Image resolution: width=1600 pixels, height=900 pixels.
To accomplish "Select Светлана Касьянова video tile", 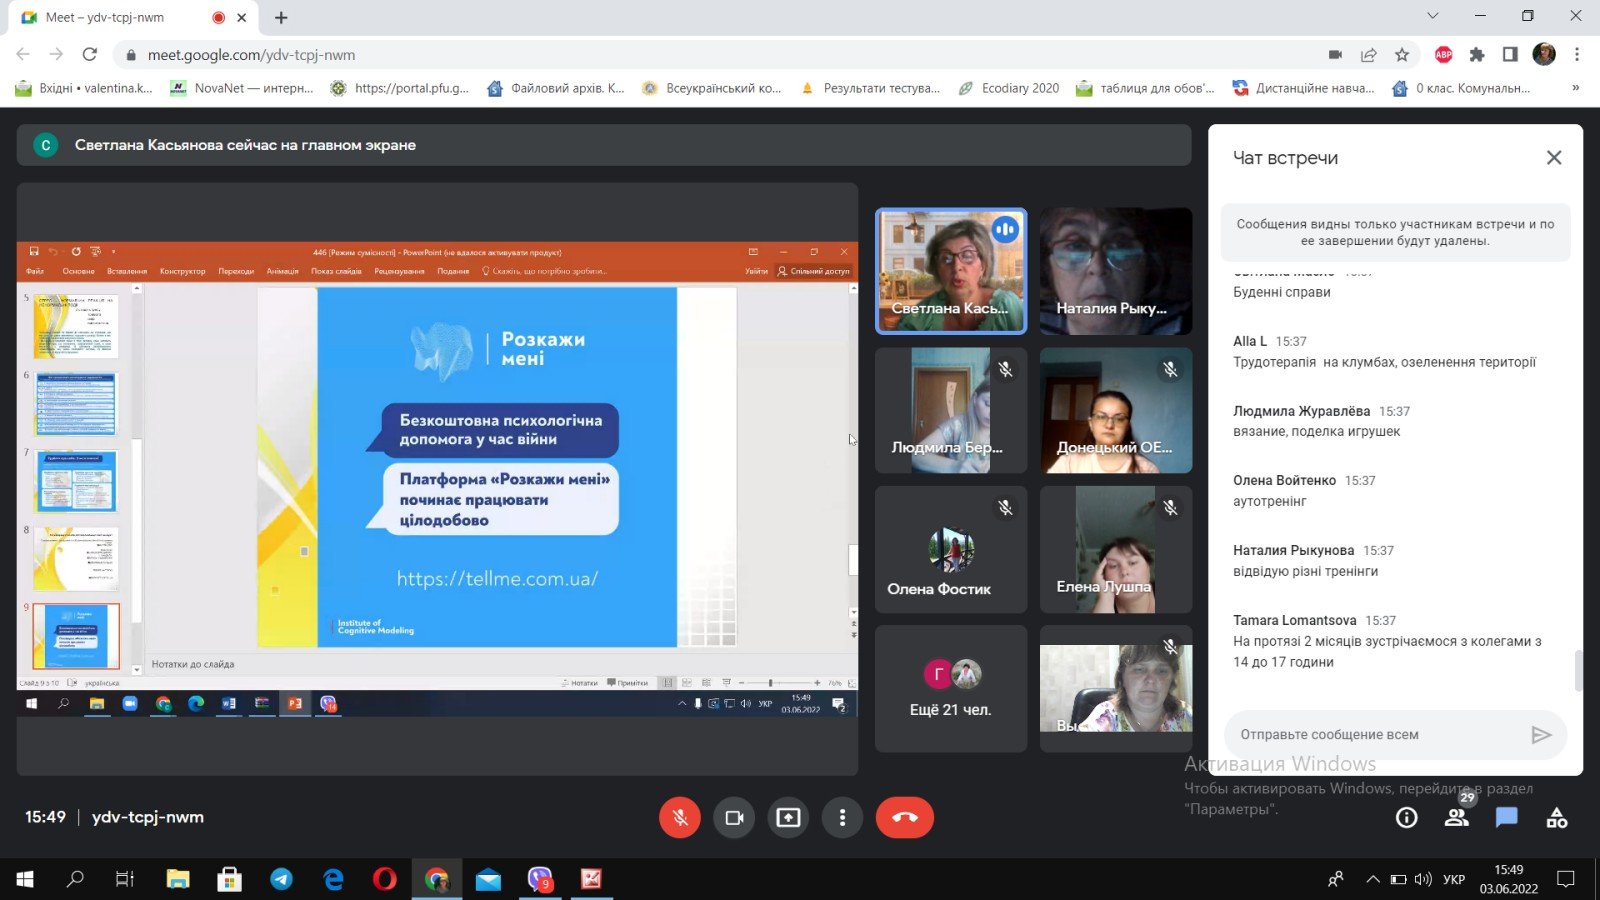I will [x=951, y=271].
